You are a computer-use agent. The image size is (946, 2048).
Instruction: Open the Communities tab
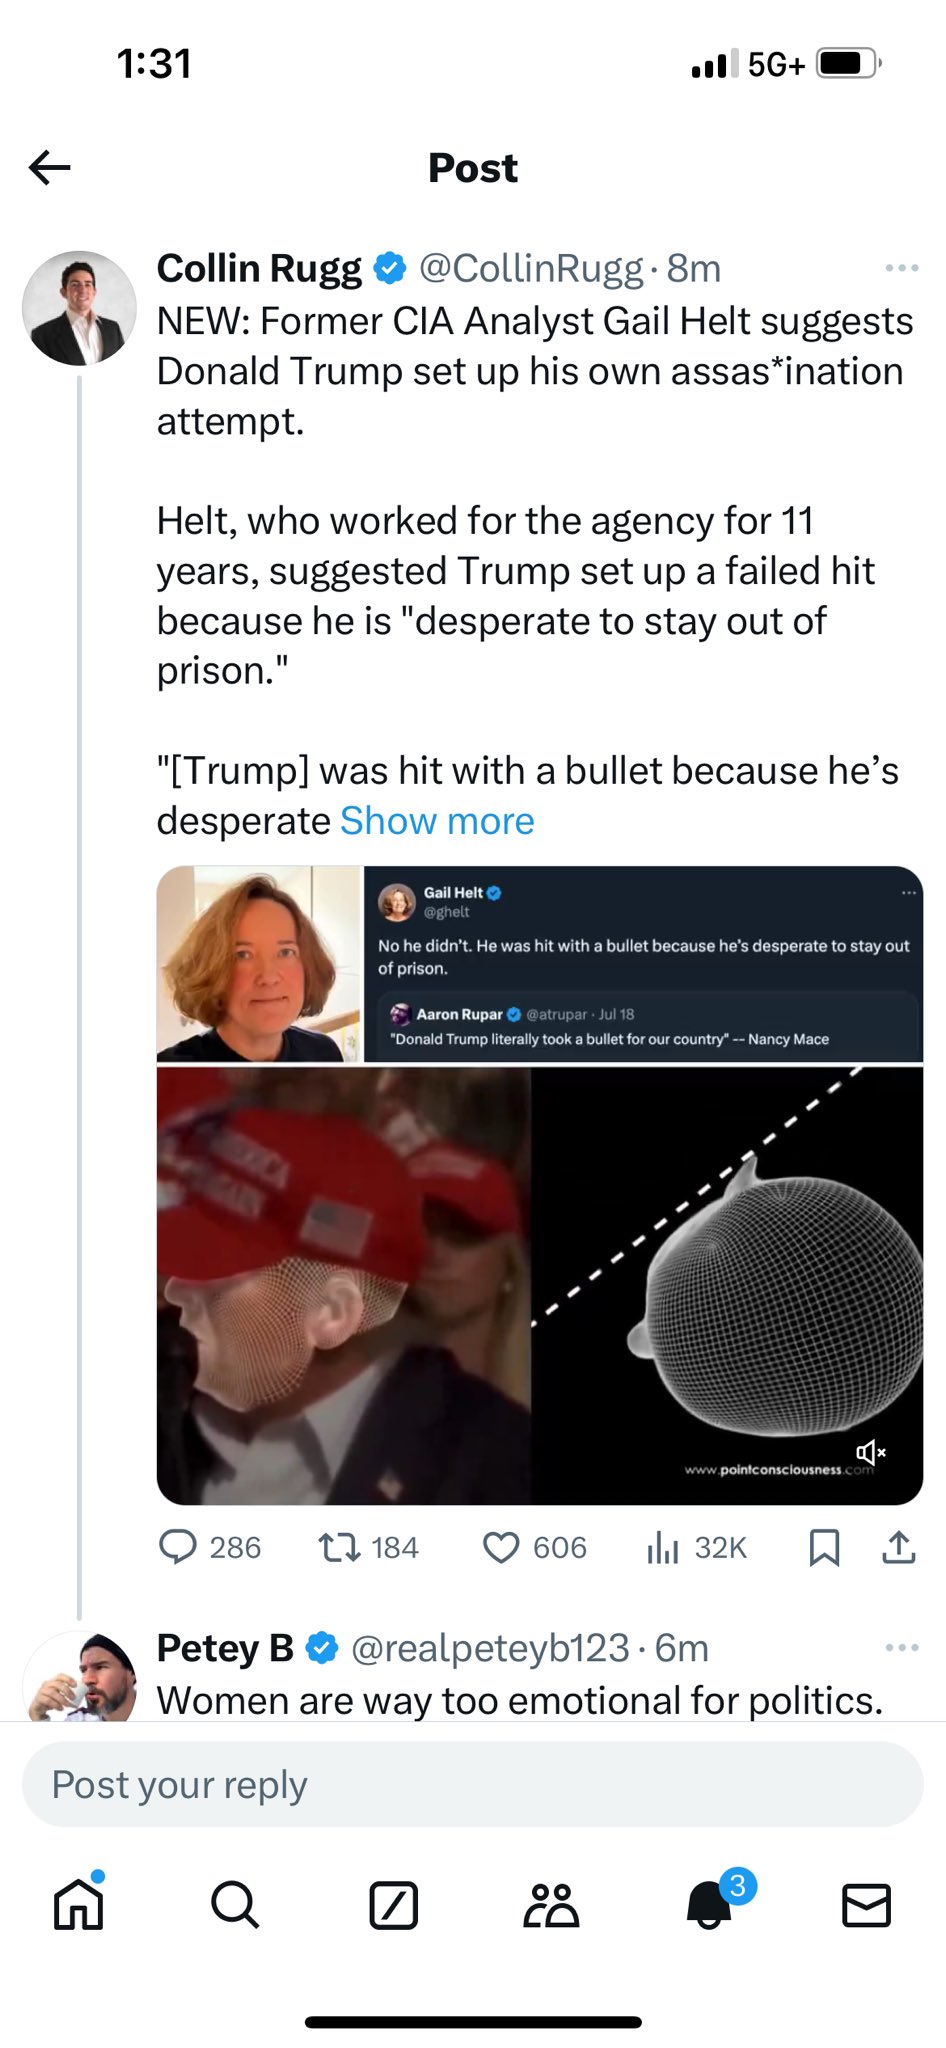point(551,1904)
